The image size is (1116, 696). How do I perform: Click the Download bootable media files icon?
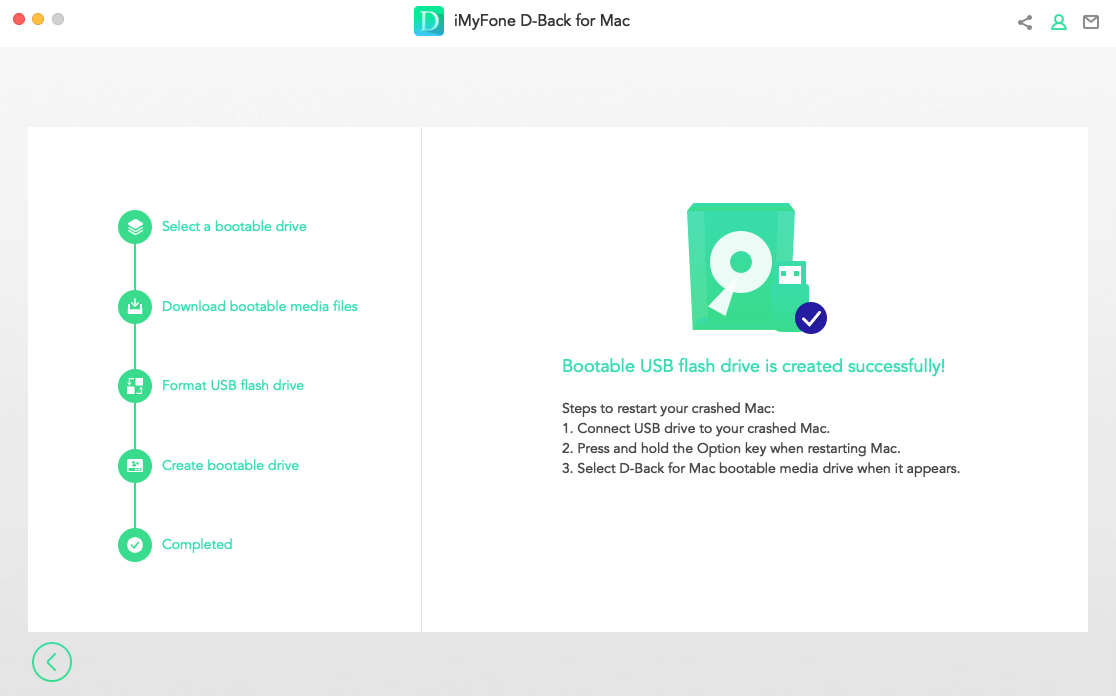pyautogui.click(x=135, y=307)
